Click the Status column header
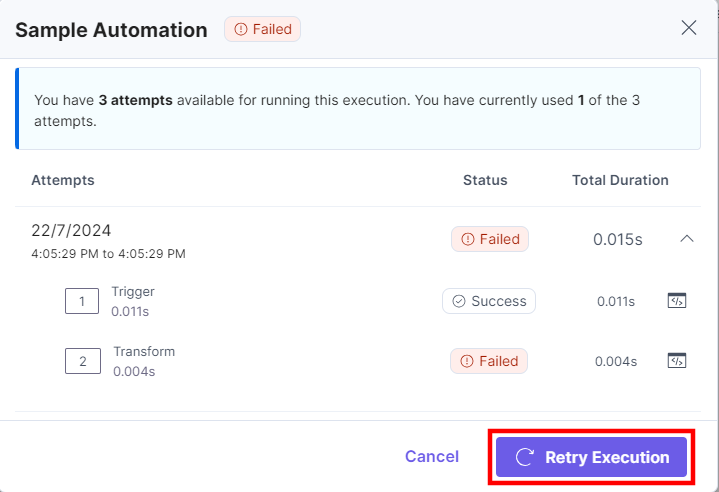Screen dimensions: 719x492 (x=485, y=180)
